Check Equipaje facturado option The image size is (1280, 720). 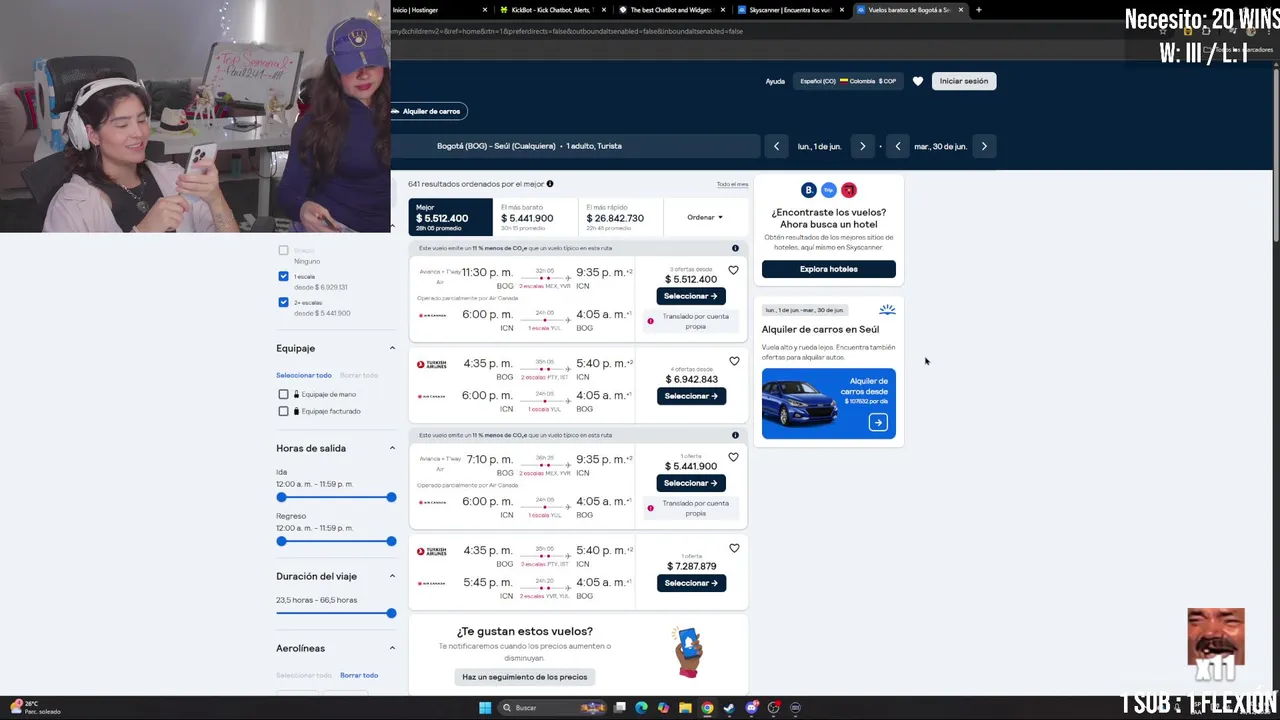click(x=283, y=411)
